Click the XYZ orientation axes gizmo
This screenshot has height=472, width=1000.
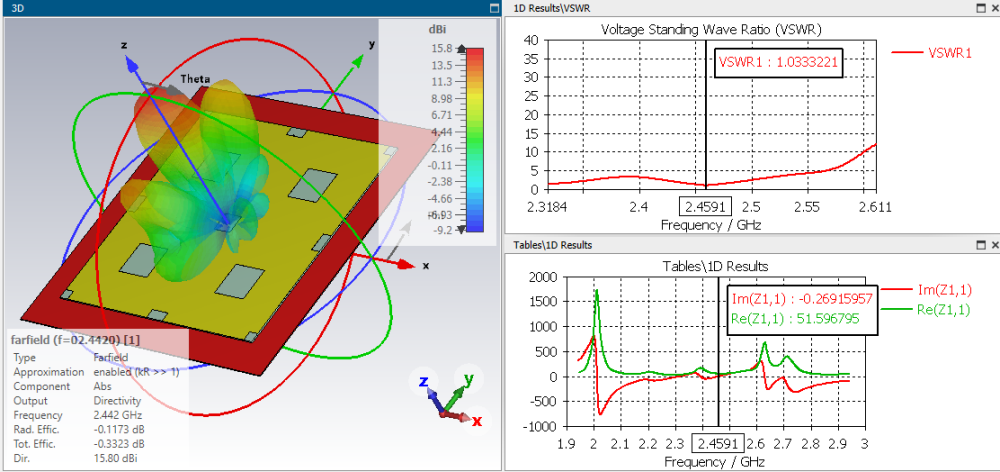coord(450,397)
